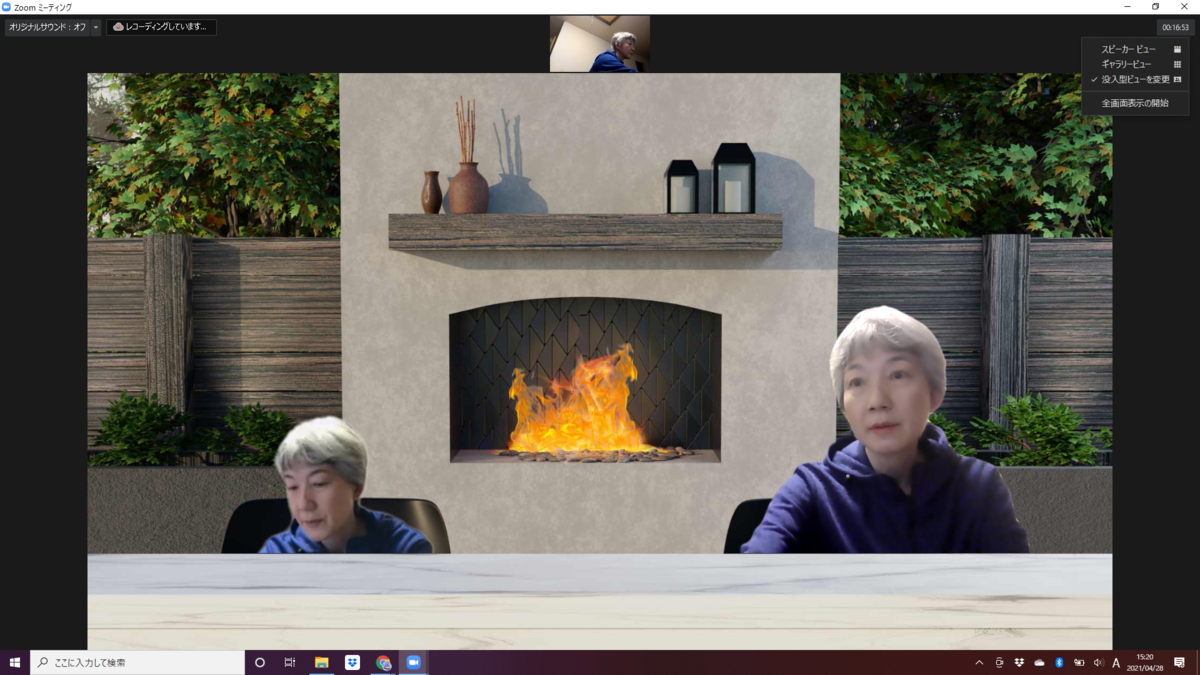The width and height of the screenshot is (1200, 675).
Task: Click the Bluetooth tray icon
Action: 1059,662
